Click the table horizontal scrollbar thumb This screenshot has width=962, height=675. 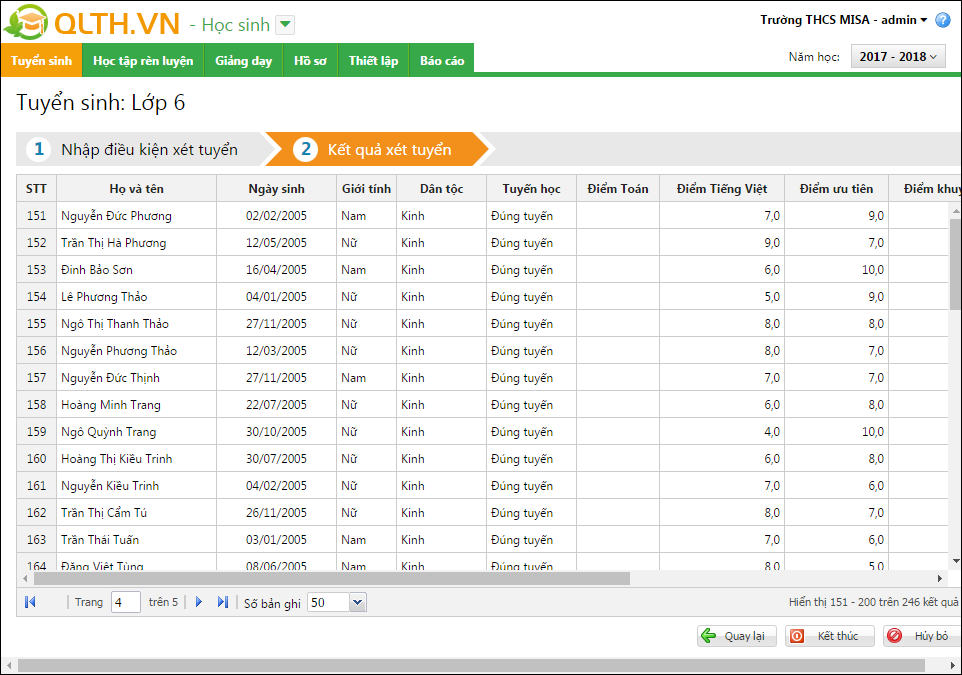click(331, 578)
